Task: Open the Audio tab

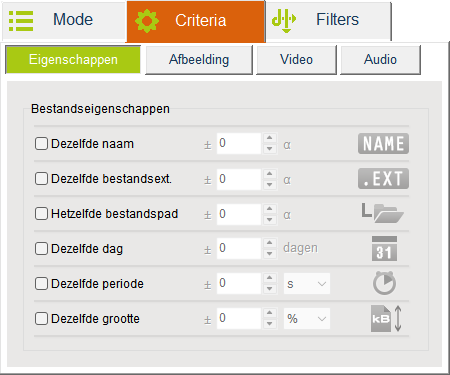Action: point(380,60)
